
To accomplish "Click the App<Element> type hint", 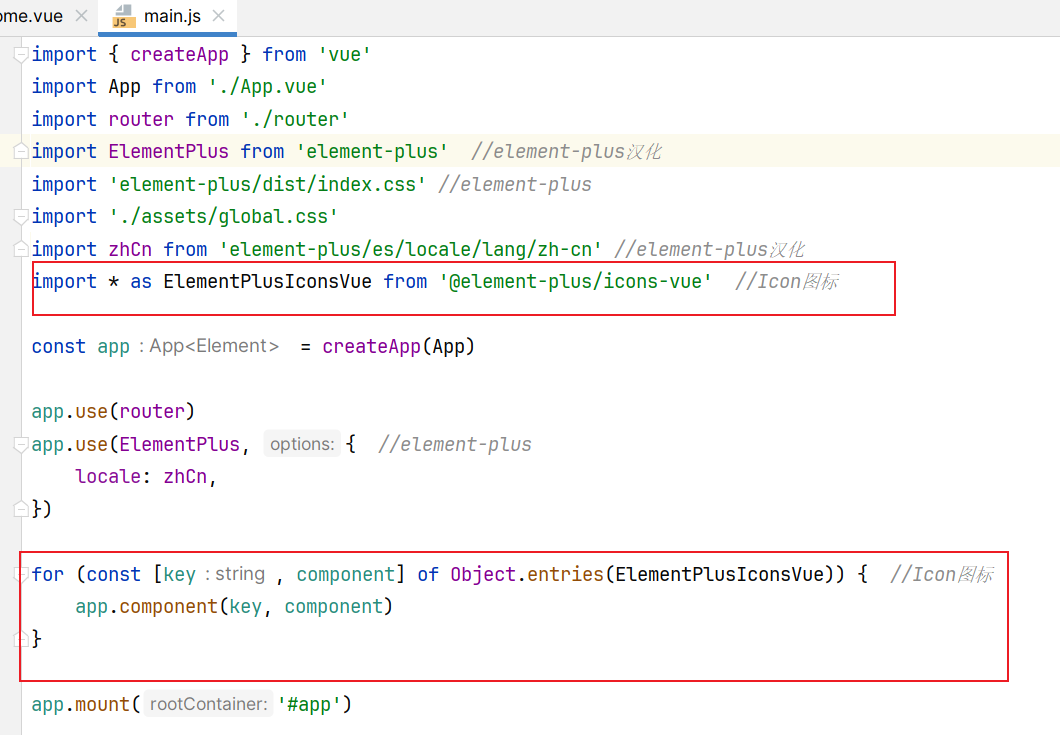I will [210, 346].
